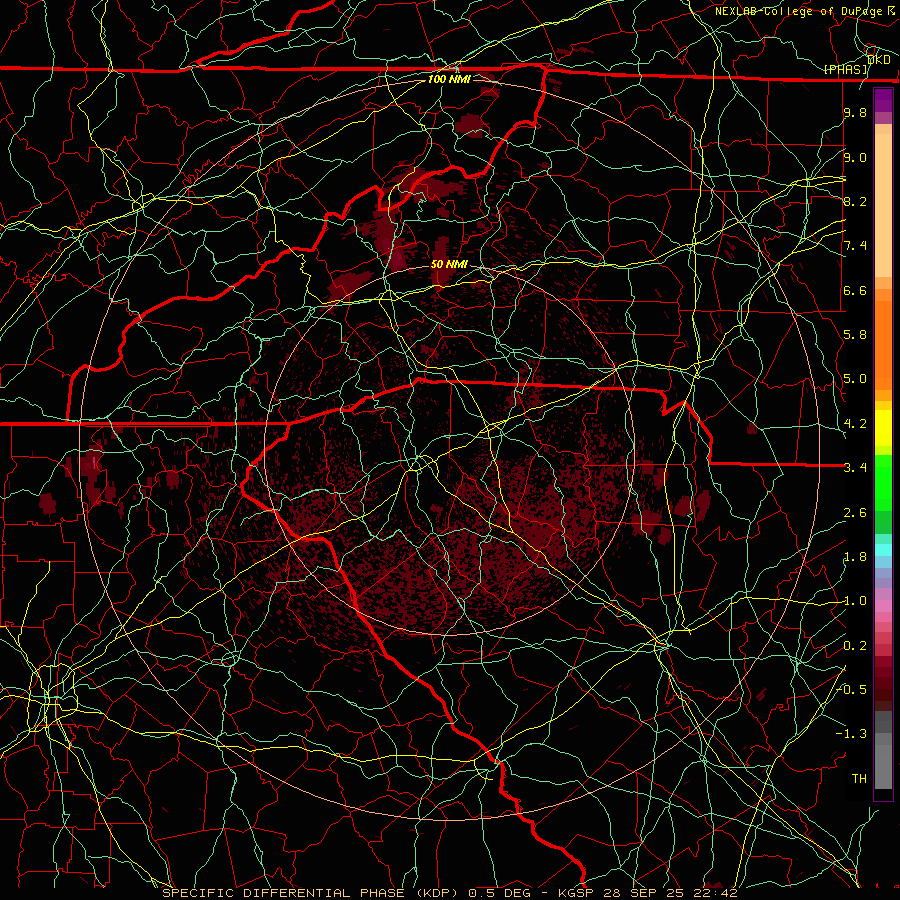Image resolution: width=900 pixels, height=900 pixels.
Task: Pick the yellow swatch beside 4.2
Action: [x=883, y=428]
